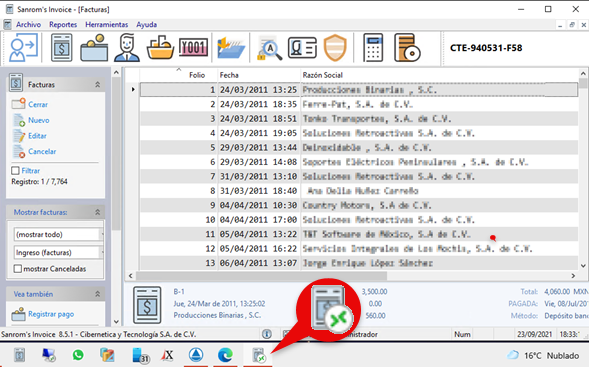This screenshot has height=367, width=589.
Task: Click the grid horizontal scrollbar thumb
Action: point(261,276)
